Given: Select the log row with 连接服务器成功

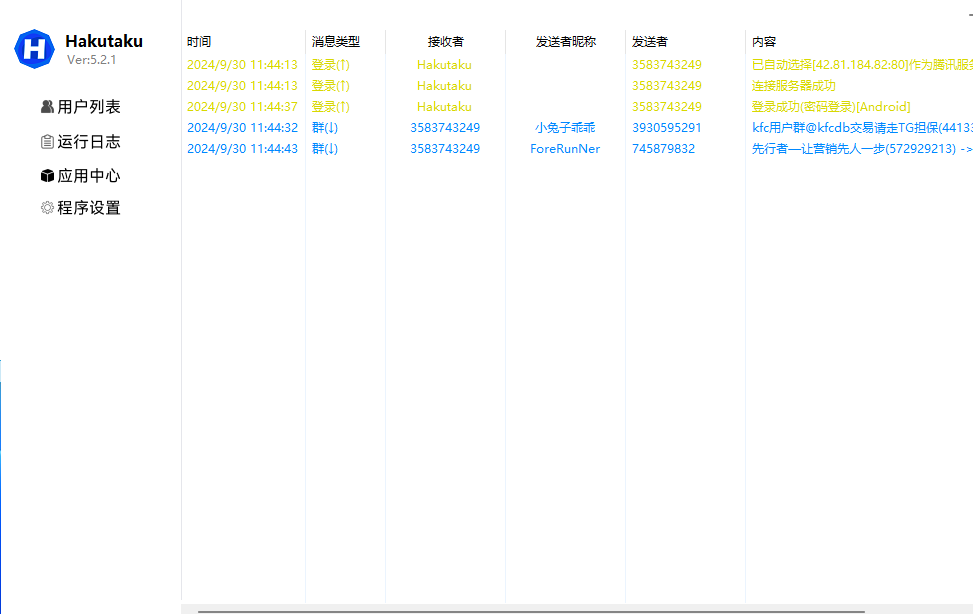Looking at the screenshot, I should pos(794,86).
